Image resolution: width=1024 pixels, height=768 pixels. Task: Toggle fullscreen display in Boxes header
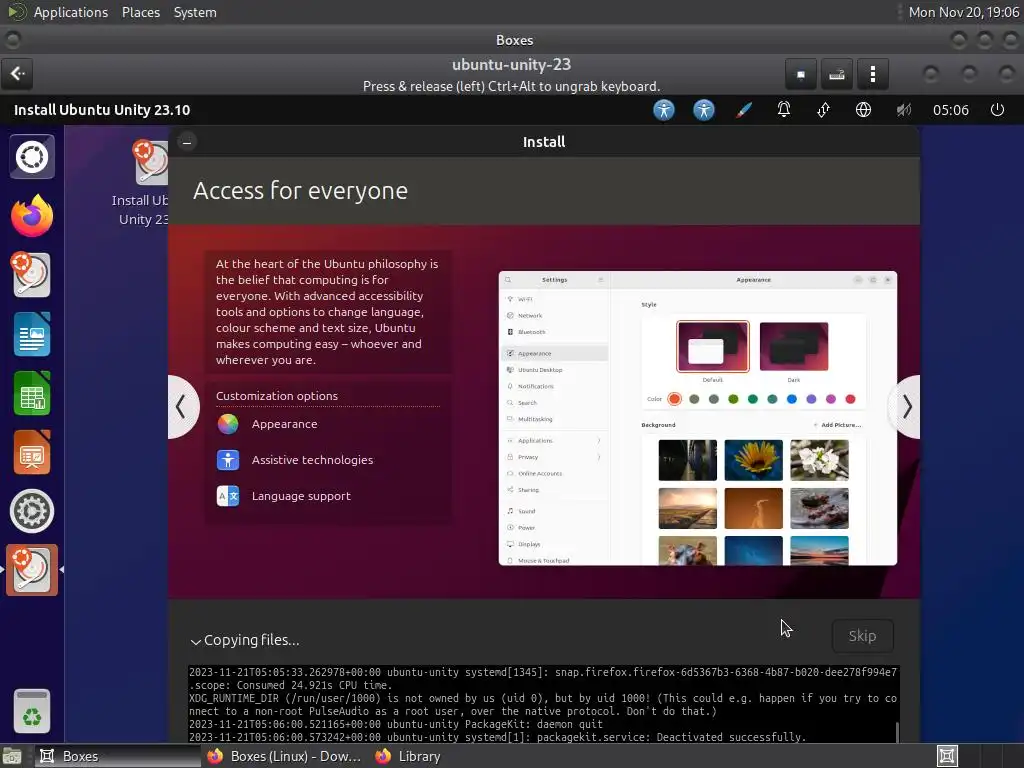(x=801, y=74)
